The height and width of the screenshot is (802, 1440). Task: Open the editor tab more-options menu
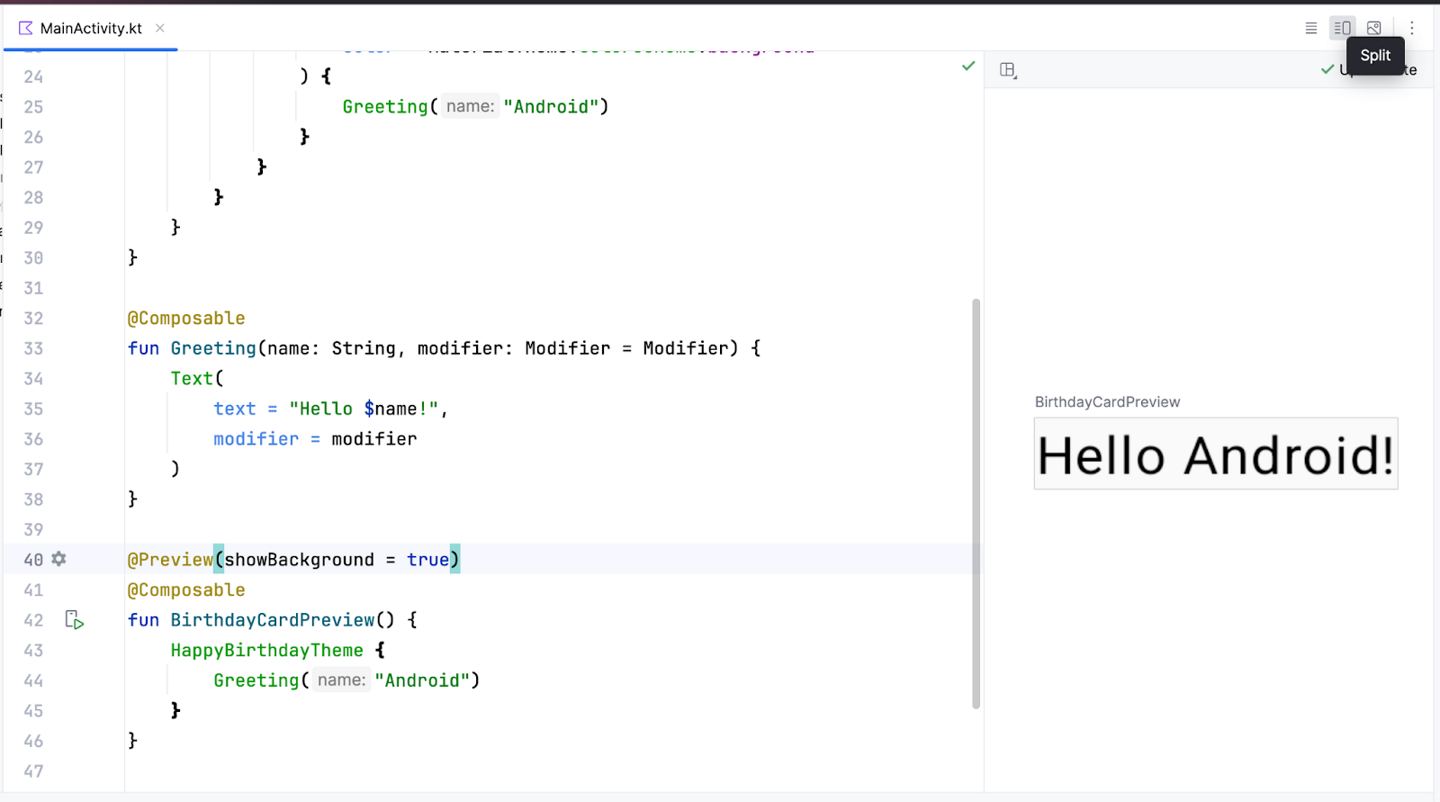click(1412, 28)
